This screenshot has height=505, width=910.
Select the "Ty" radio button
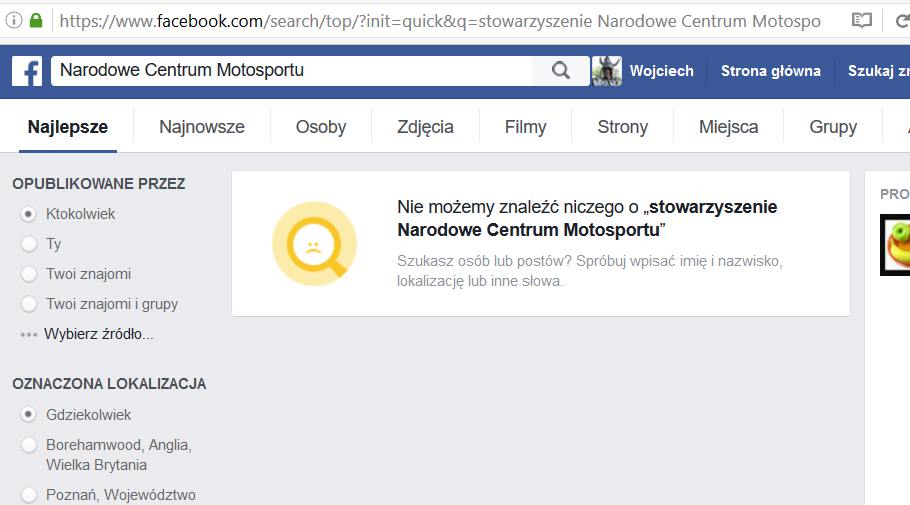28,244
